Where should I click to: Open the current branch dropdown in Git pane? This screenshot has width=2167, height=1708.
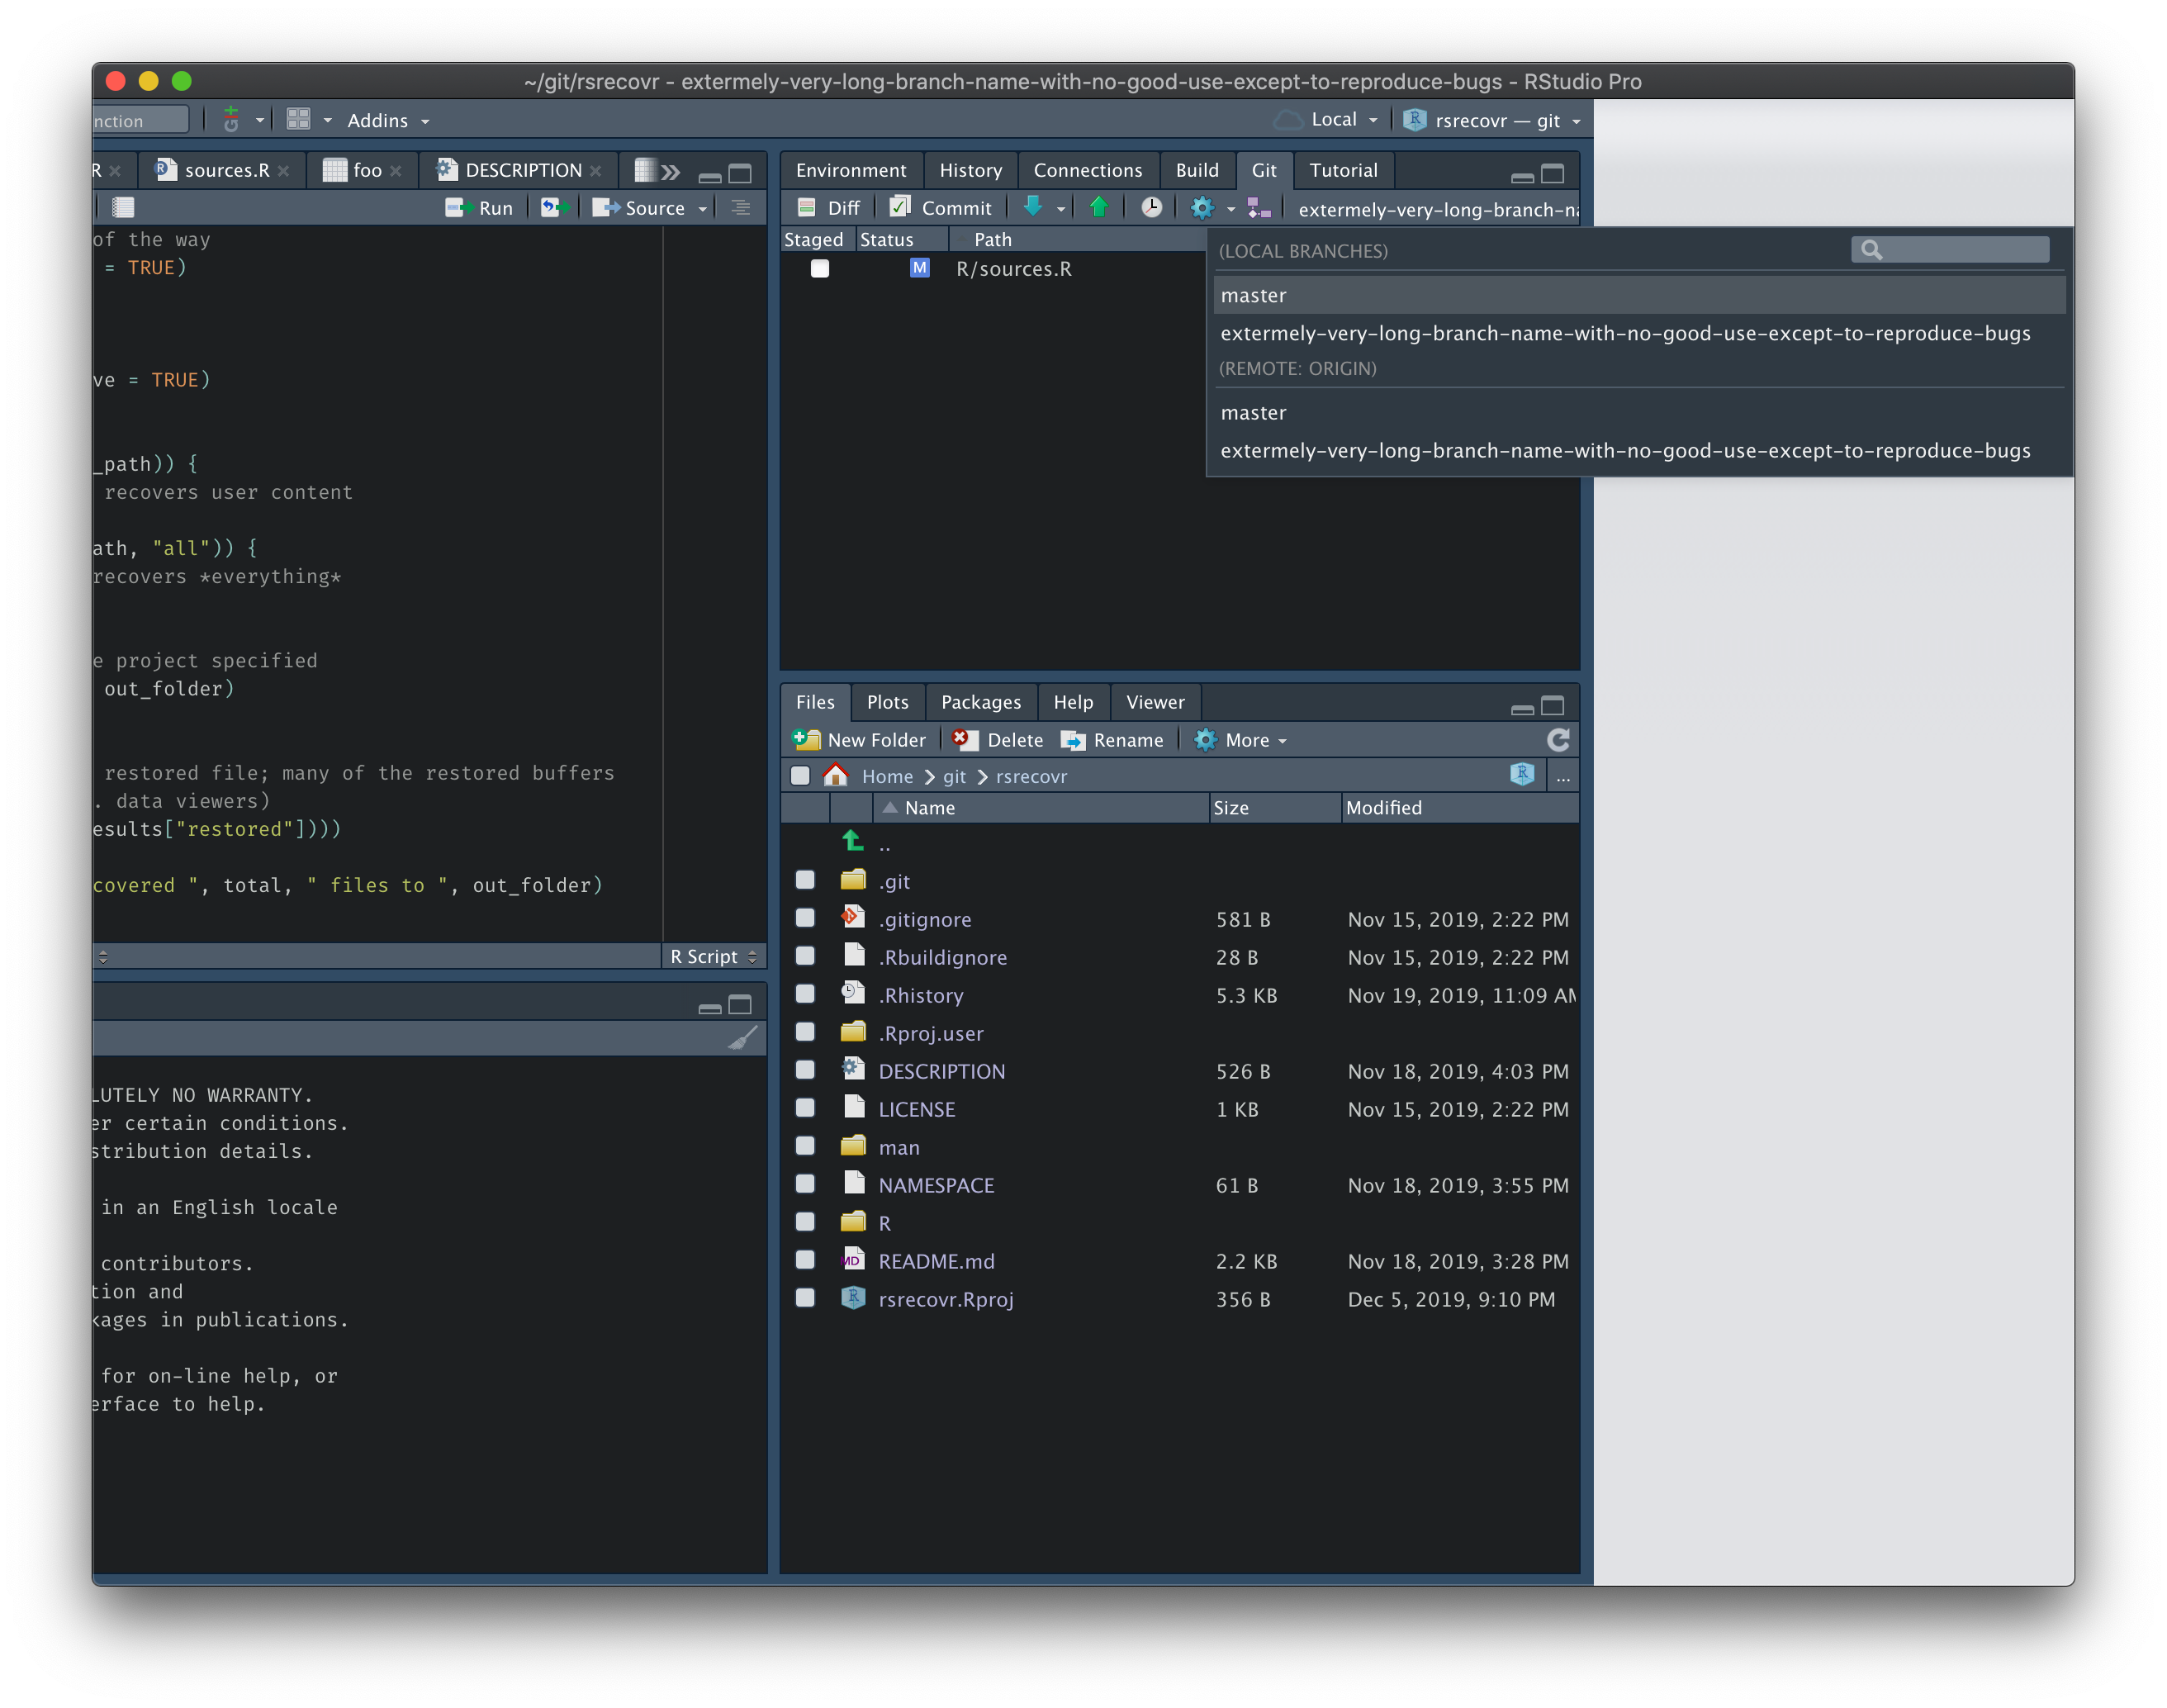point(1435,209)
